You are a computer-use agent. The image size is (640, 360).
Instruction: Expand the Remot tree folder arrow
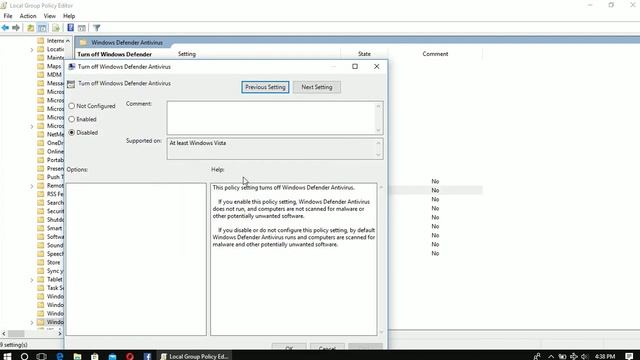point(32,186)
